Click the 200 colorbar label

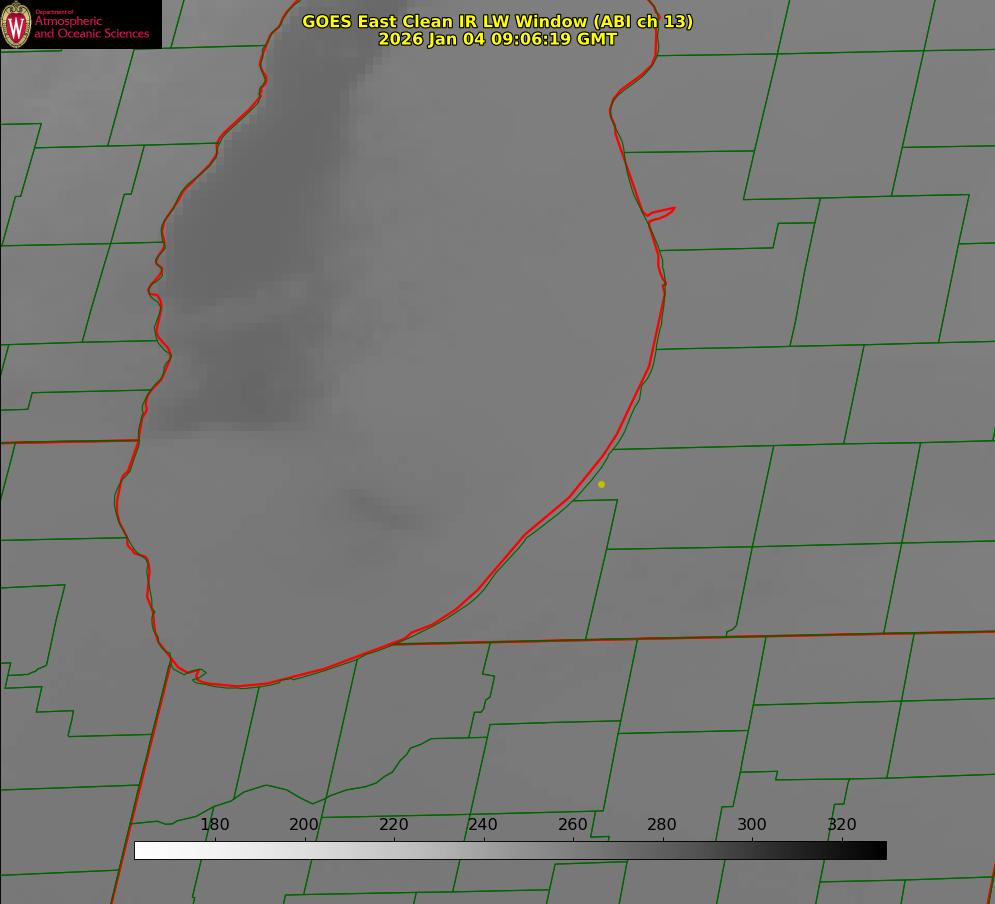click(304, 824)
